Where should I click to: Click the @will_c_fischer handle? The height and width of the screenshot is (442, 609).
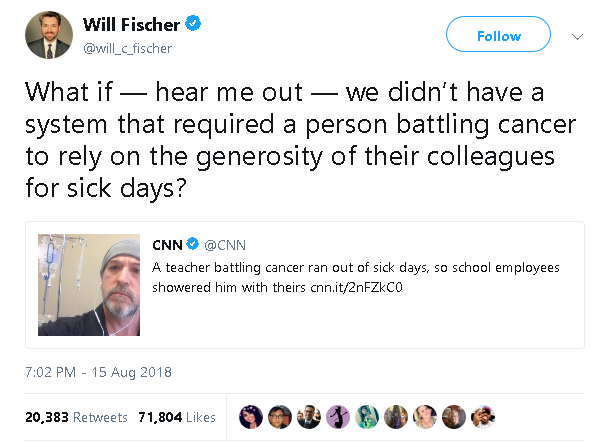pyautogui.click(x=125, y=45)
